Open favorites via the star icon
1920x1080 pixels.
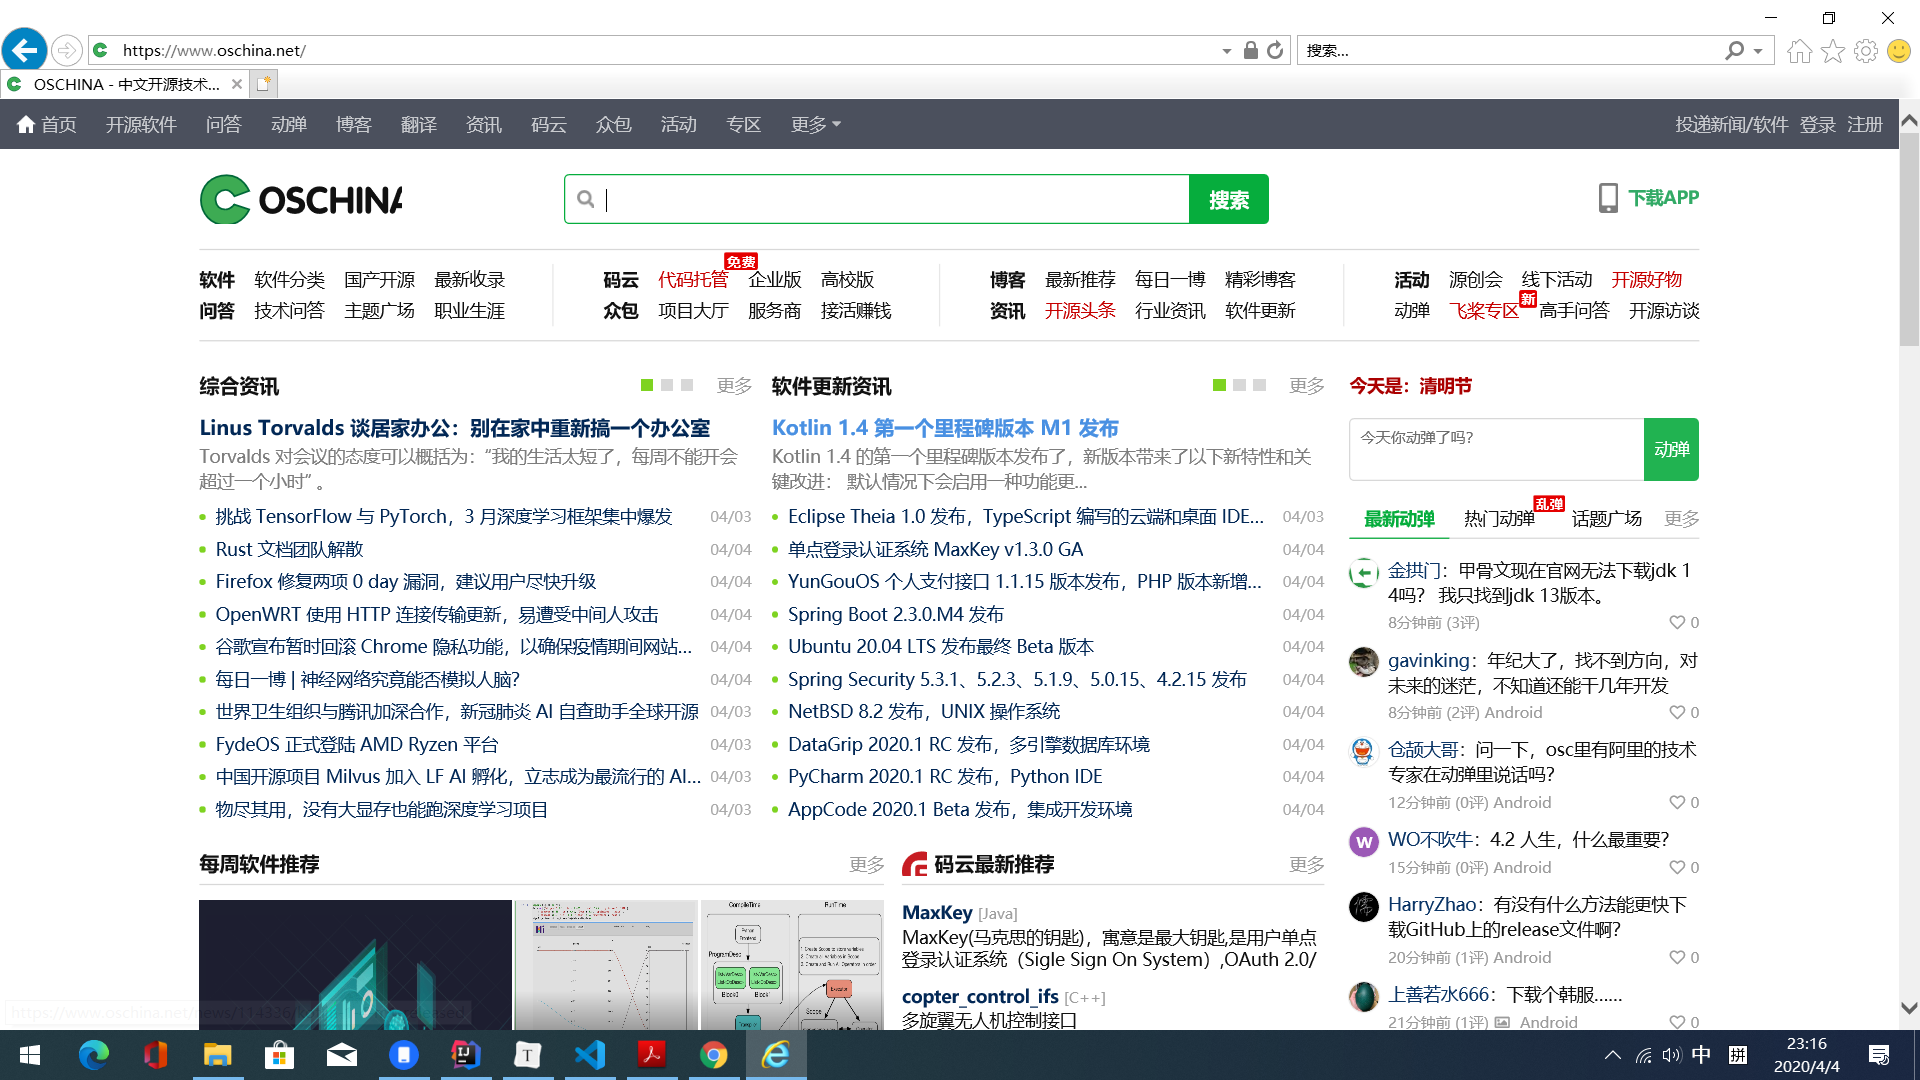[x=1832, y=51]
